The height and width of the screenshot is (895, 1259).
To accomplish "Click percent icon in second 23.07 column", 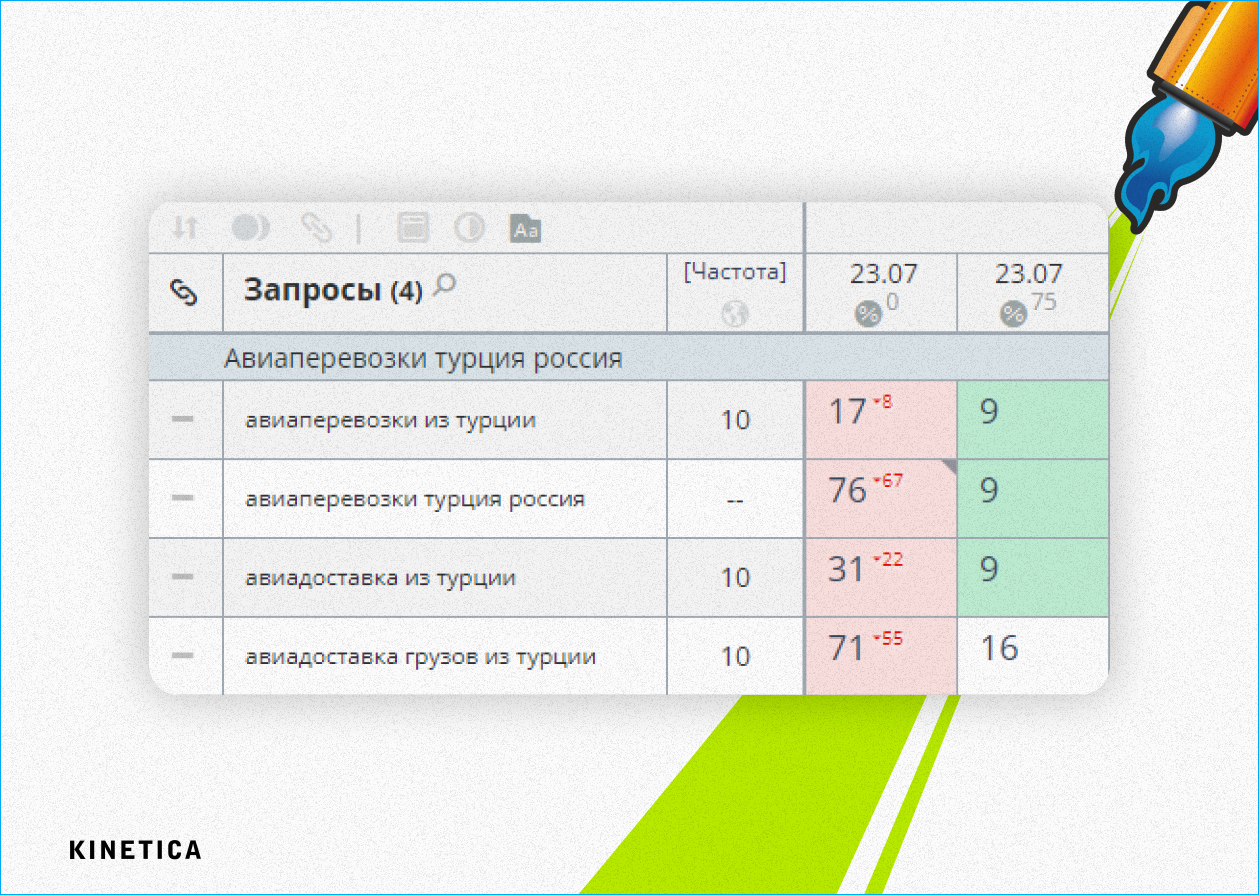I will point(1013,314).
